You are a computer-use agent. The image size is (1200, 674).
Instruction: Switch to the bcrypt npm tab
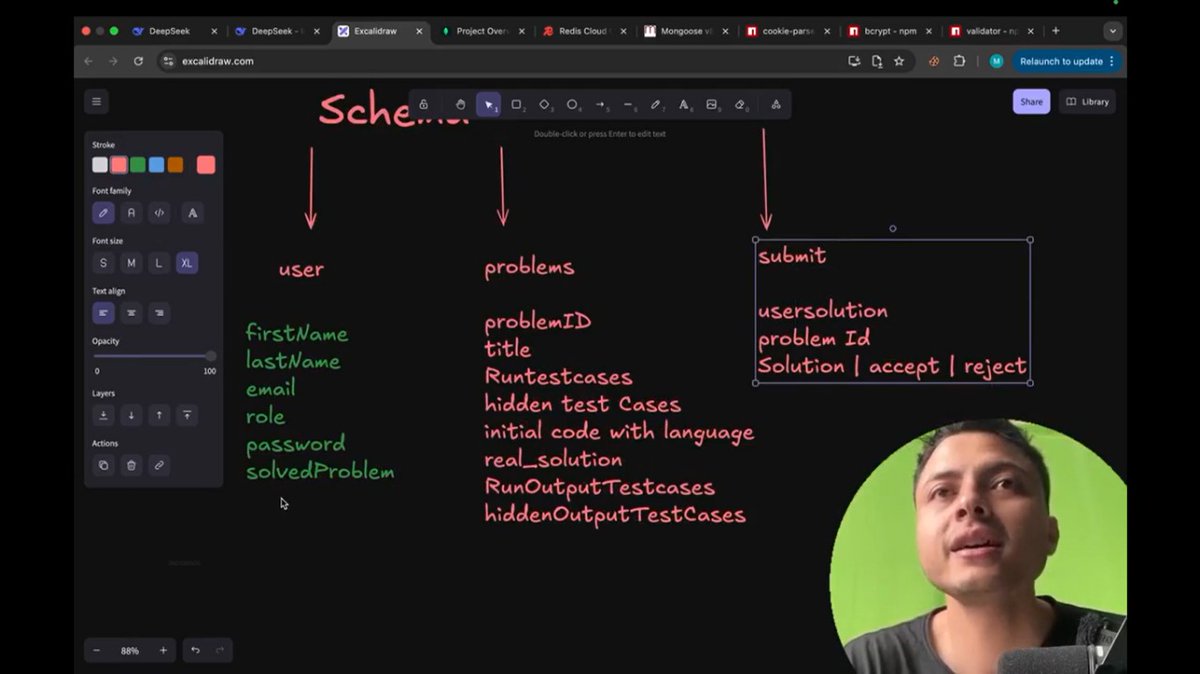pos(888,31)
